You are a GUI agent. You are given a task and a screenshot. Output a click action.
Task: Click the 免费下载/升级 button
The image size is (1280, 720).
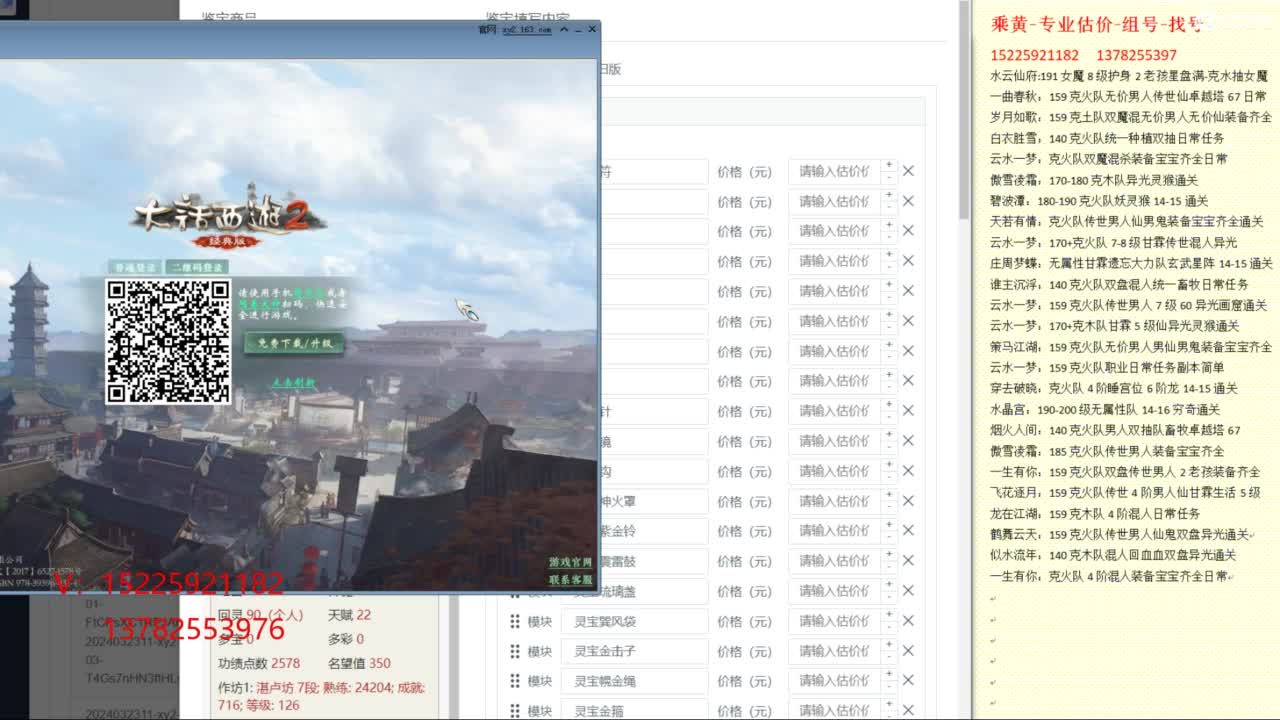[x=294, y=343]
